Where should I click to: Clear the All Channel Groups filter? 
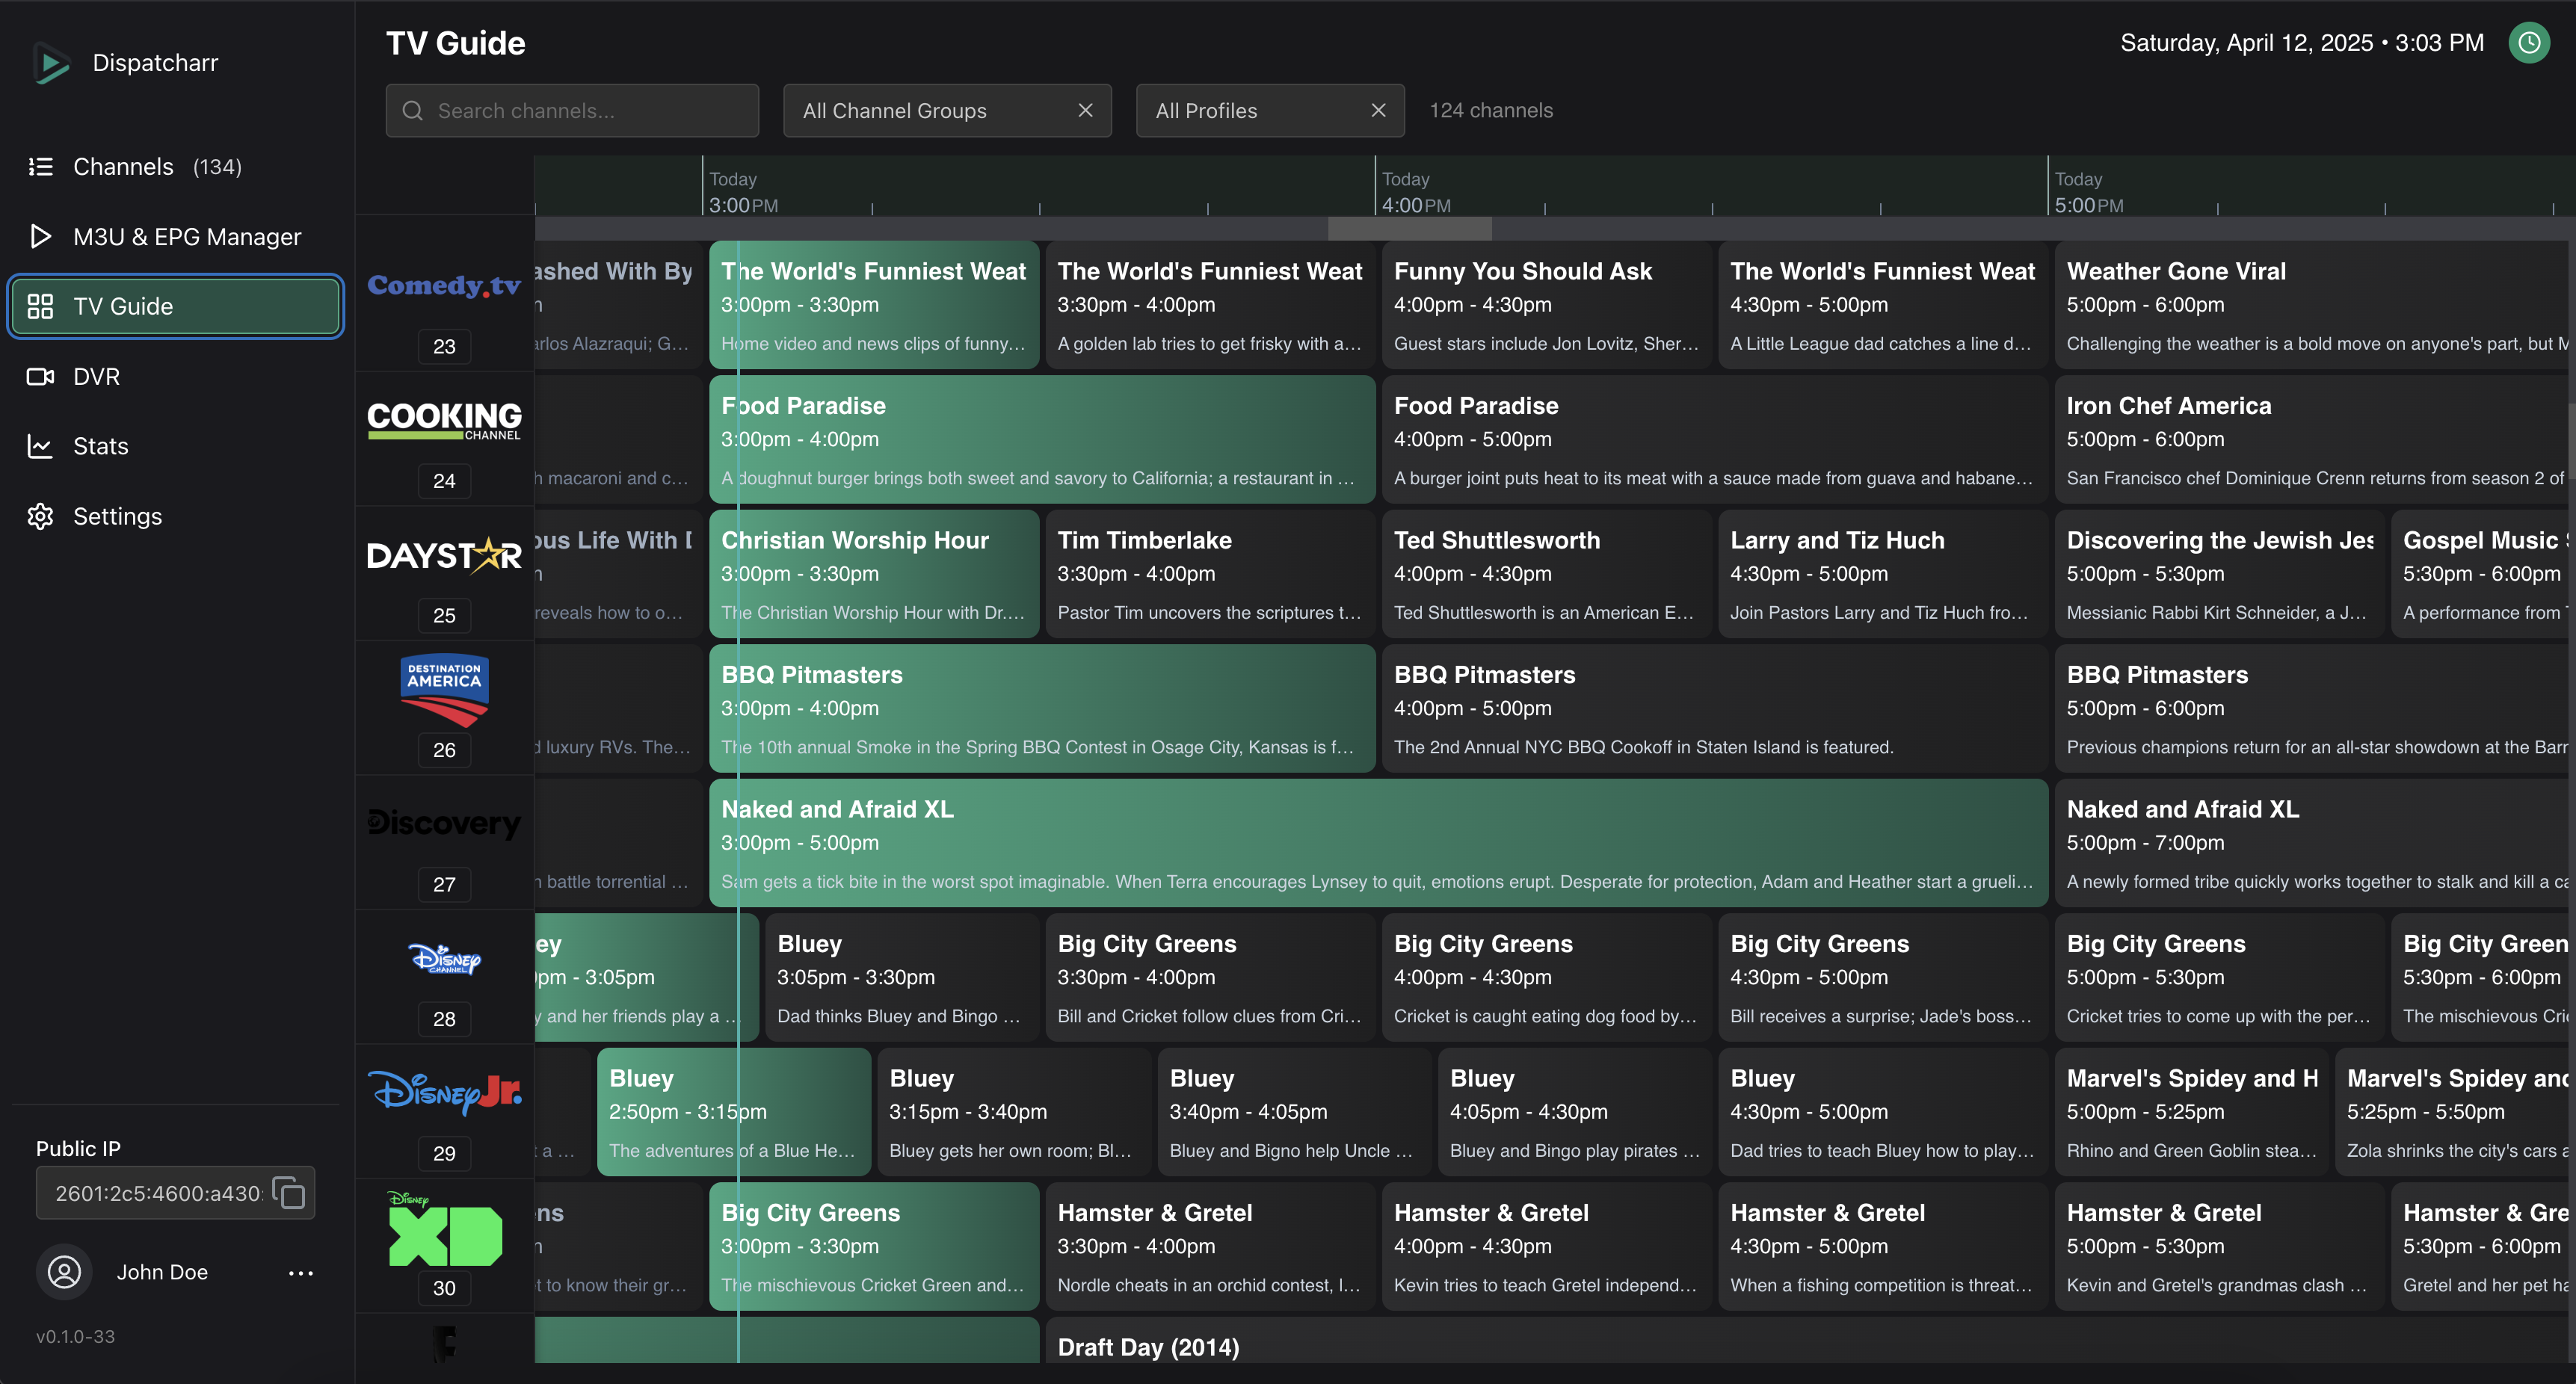click(x=1085, y=111)
